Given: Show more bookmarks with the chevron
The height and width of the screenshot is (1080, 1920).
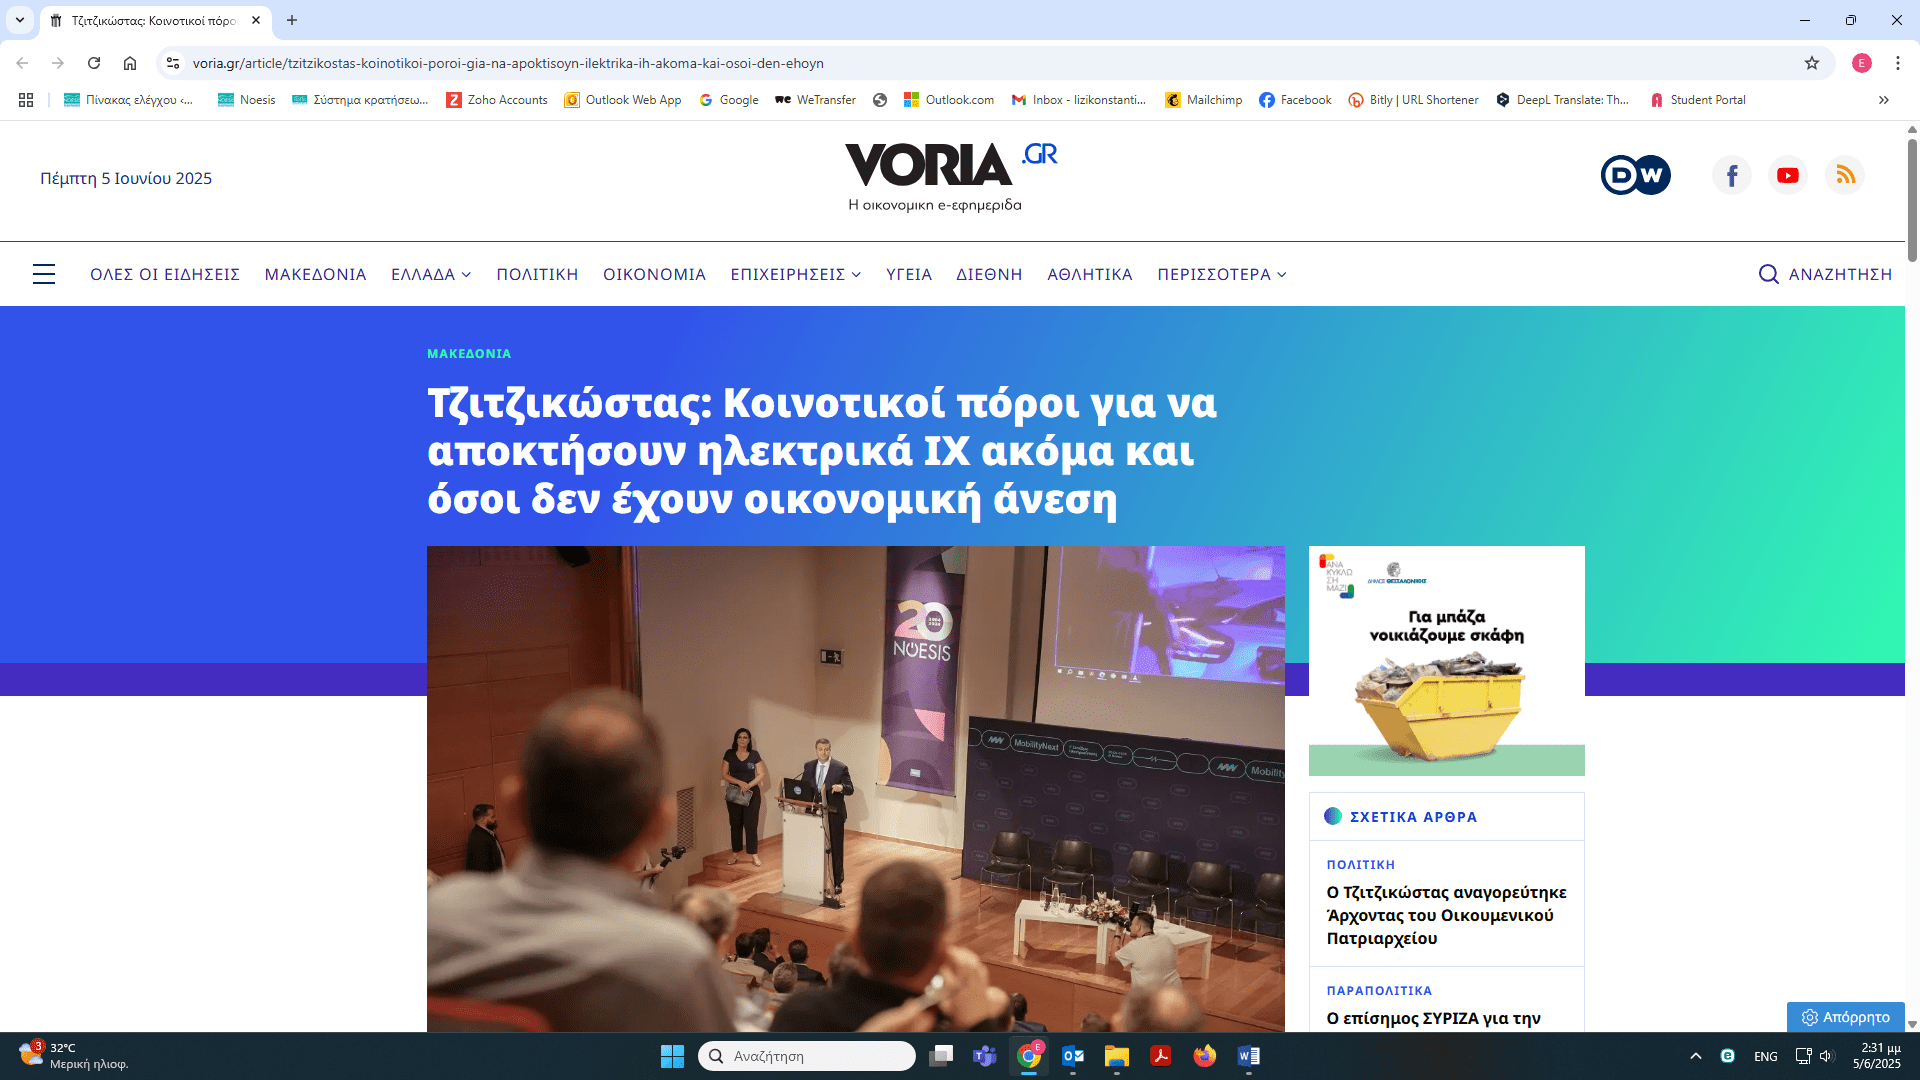Looking at the screenshot, I should pos(1884,100).
